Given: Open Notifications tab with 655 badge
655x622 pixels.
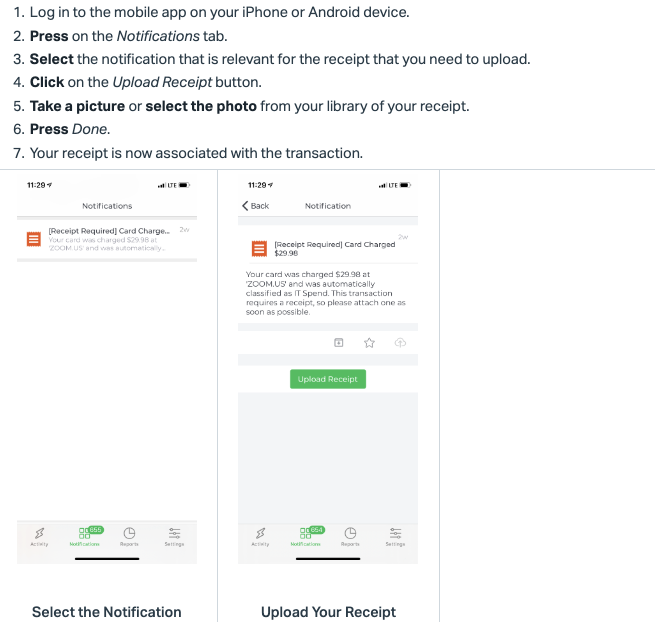Looking at the screenshot, I should click(85, 536).
